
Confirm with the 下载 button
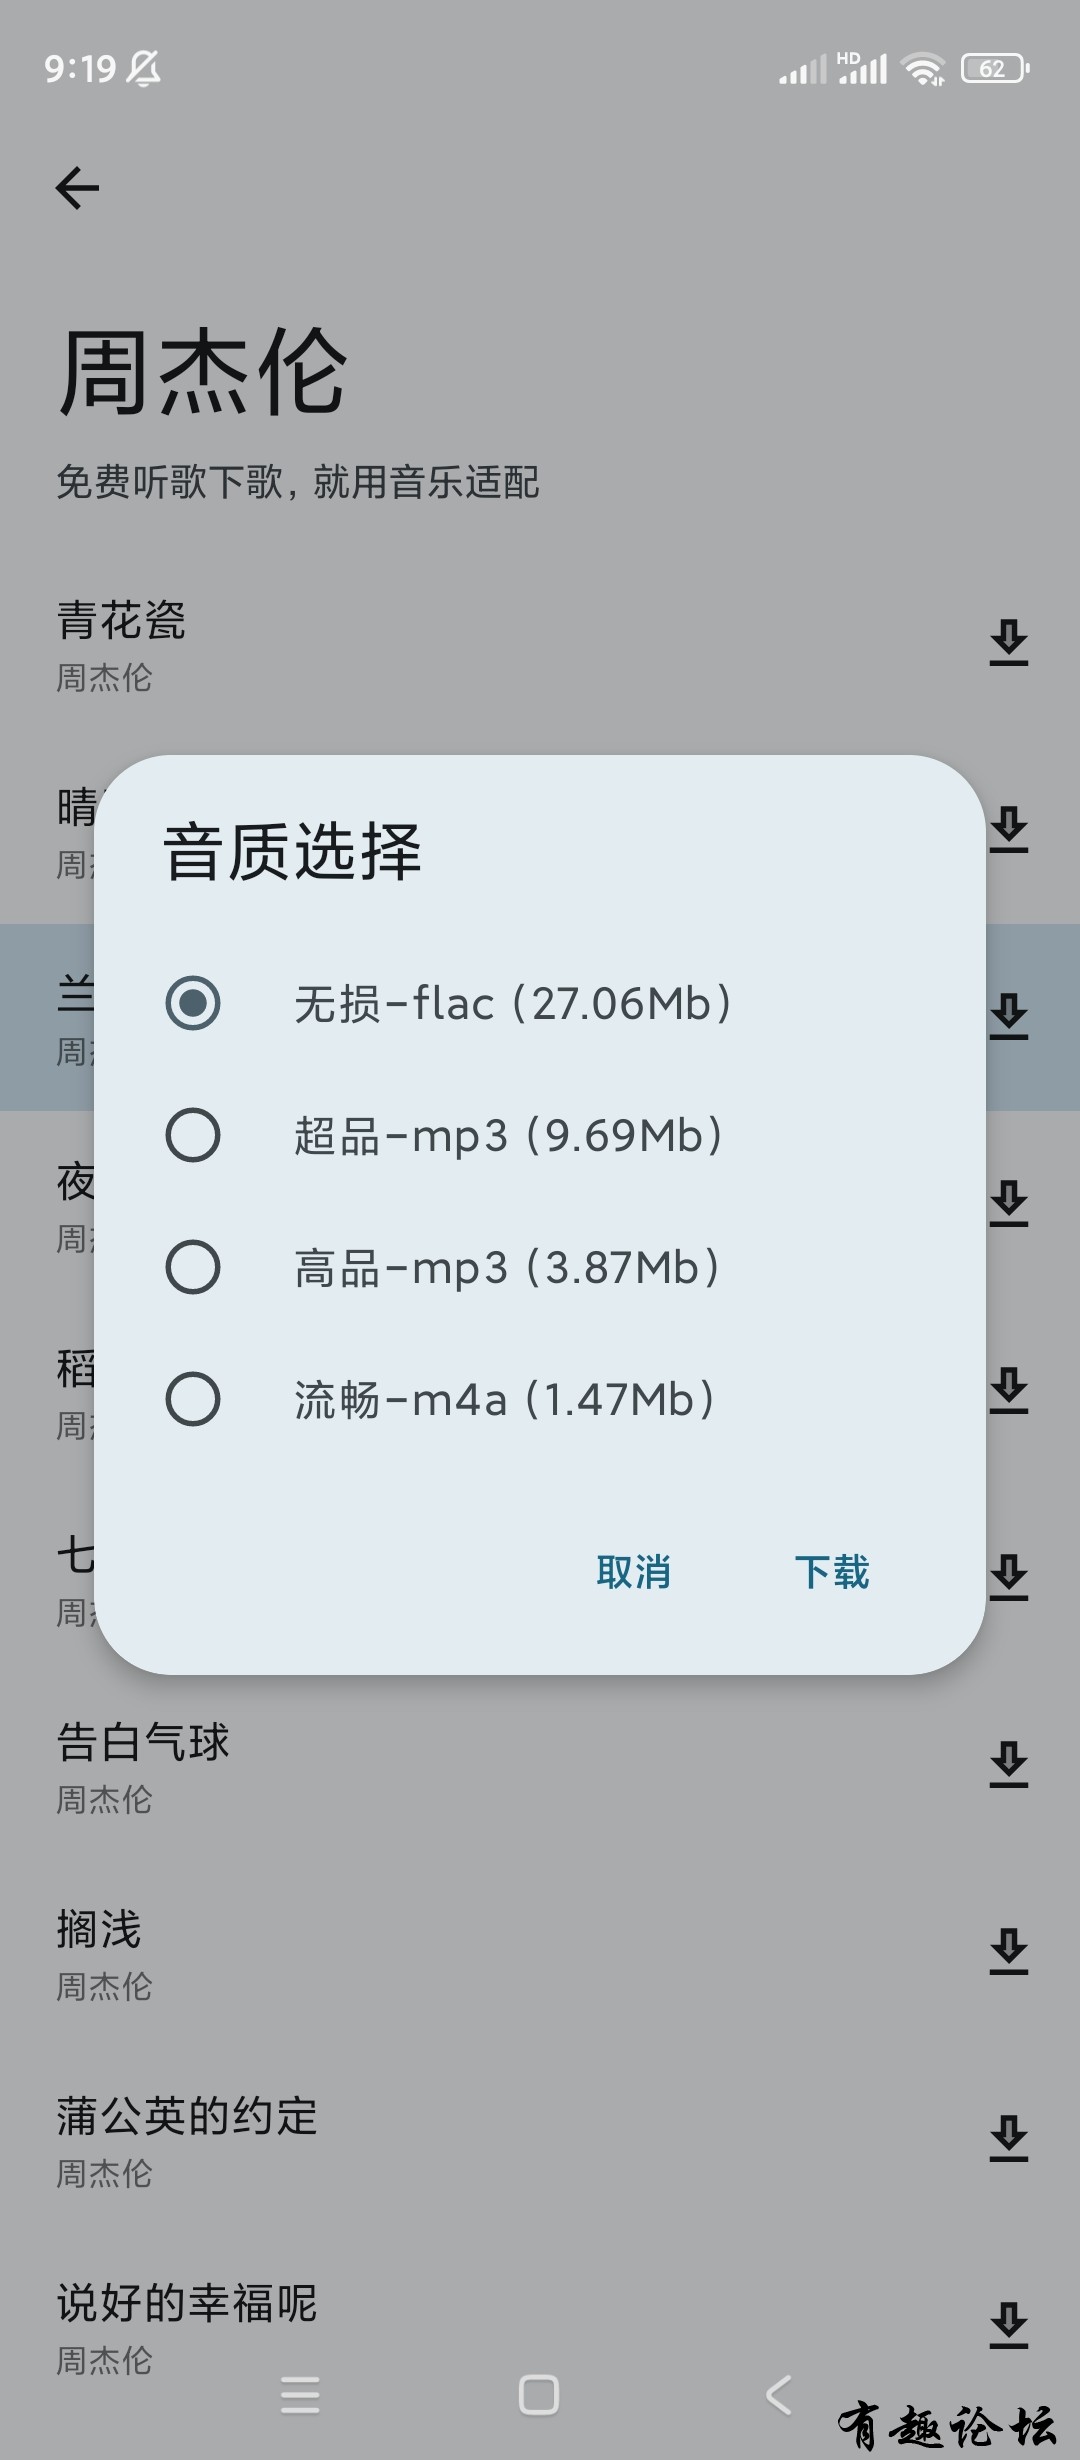832,1572
